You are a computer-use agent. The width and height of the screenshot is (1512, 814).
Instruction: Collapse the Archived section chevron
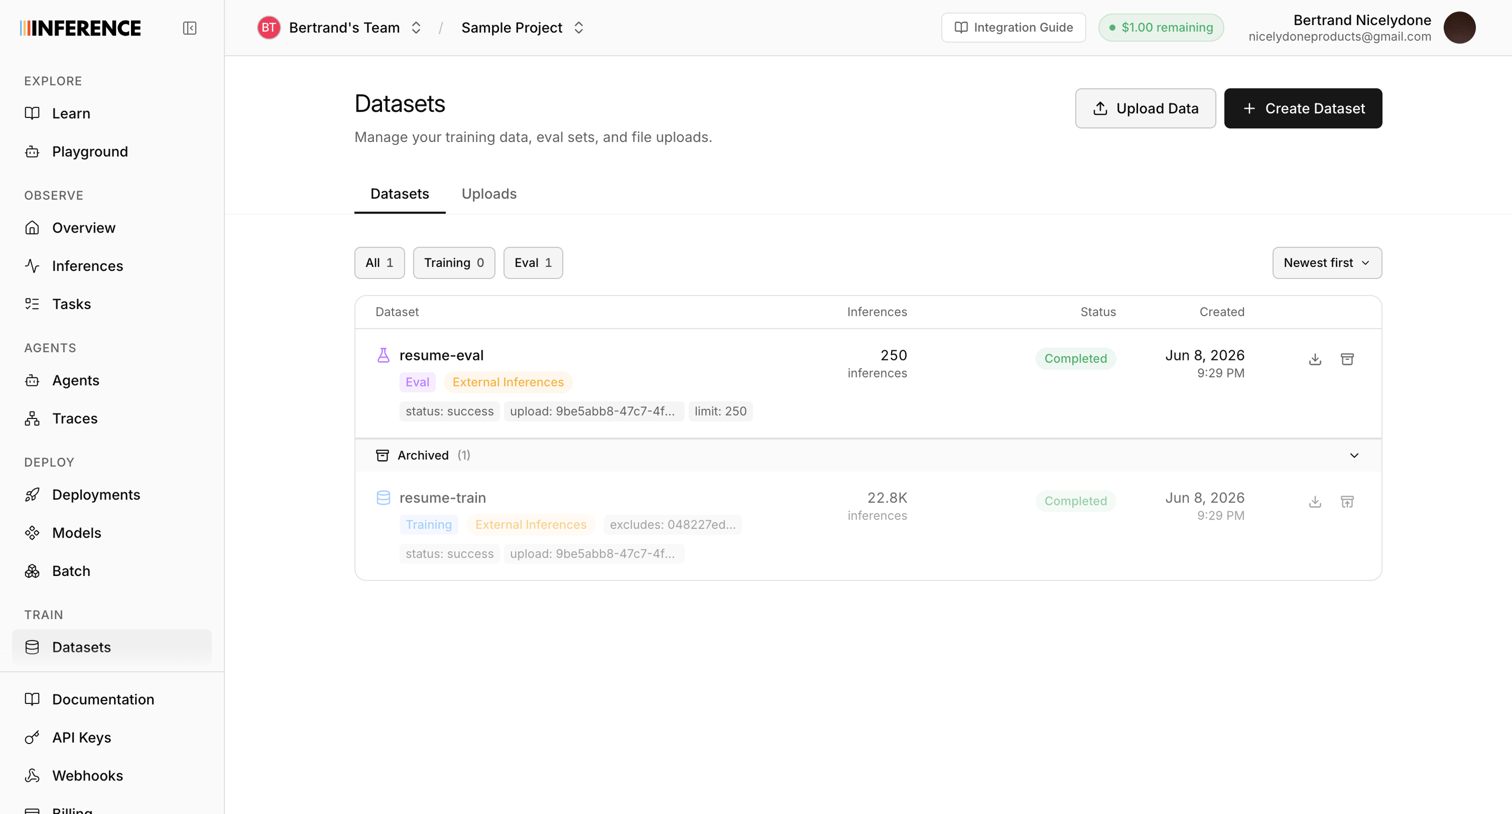(x=1354, y=456)
